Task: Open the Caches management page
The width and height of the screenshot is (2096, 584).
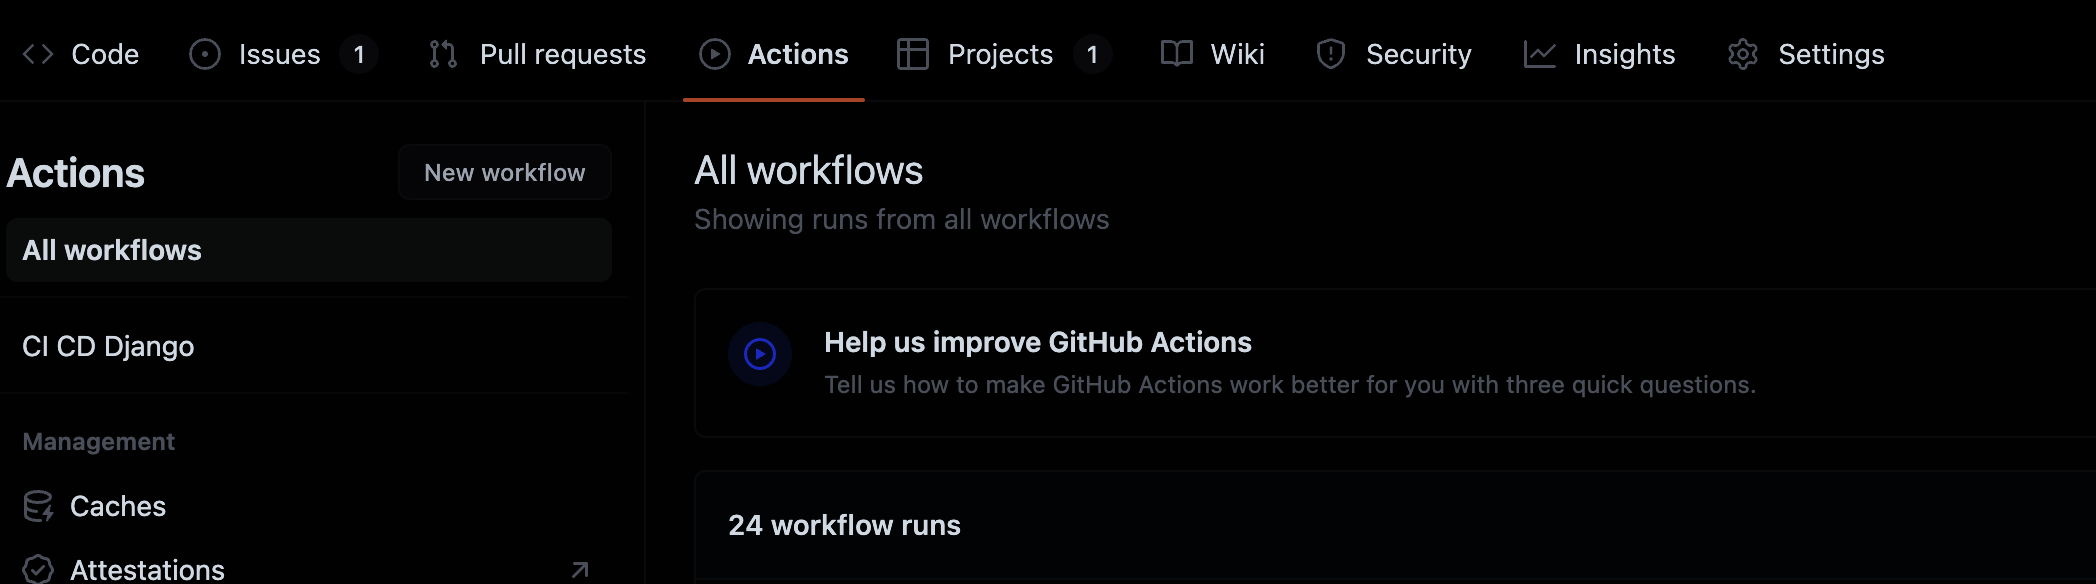Action: tap(118, 507)
